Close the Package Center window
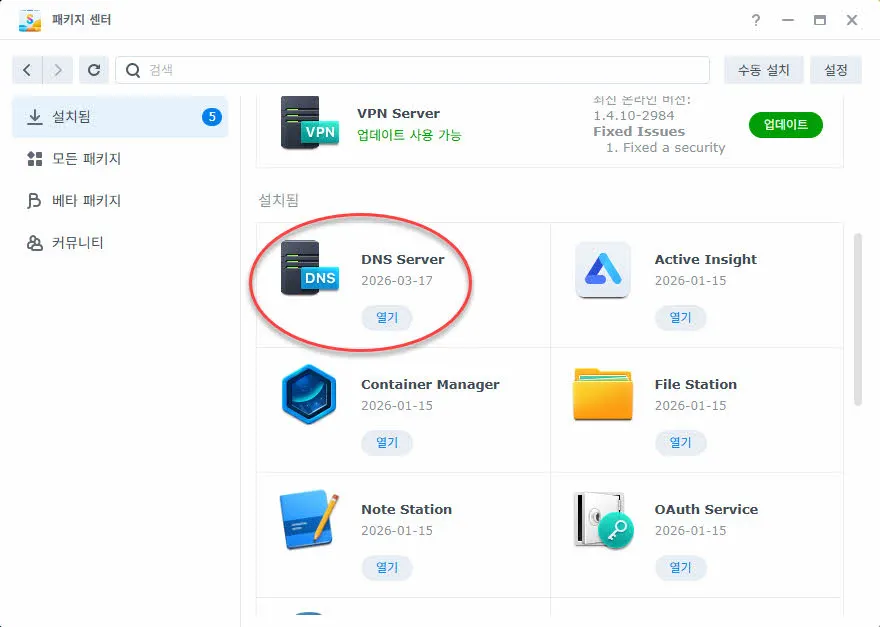The width and height of the screenshot is (880, 627). (852, 20)
